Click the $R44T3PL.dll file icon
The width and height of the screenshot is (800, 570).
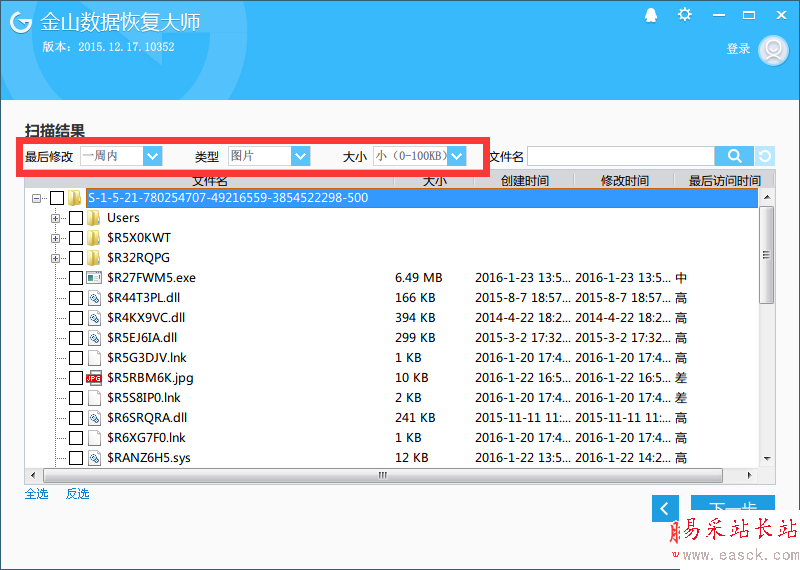[94, 298]
